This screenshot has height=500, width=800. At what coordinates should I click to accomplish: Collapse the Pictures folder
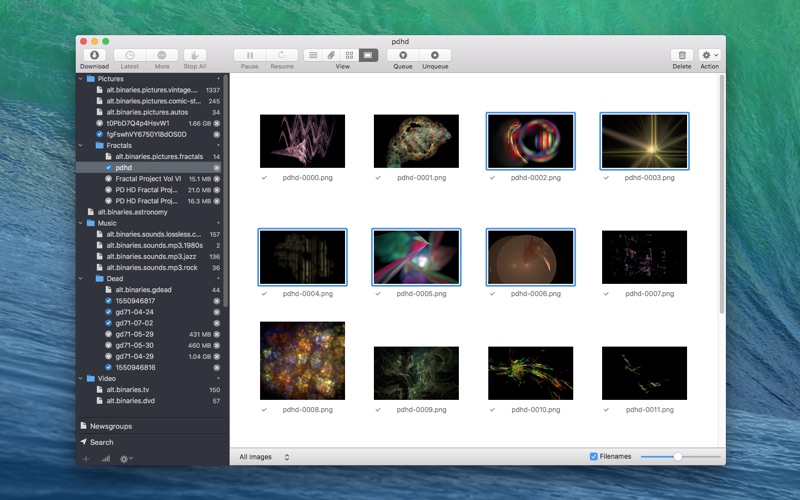(81, 78)
